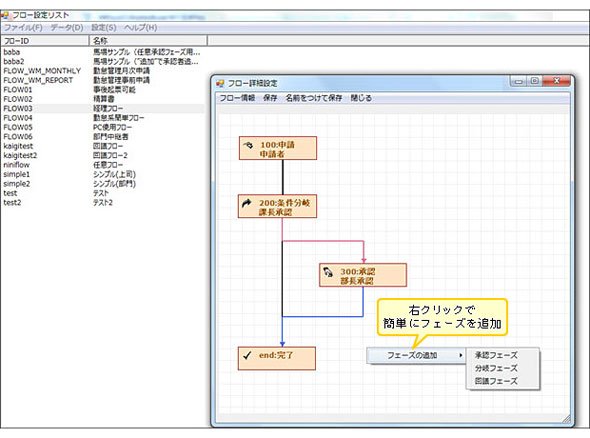Viewport: 590px width, 438px height.
Task: Open the ファイル(F) menu
Action: [x=23, y=28]
